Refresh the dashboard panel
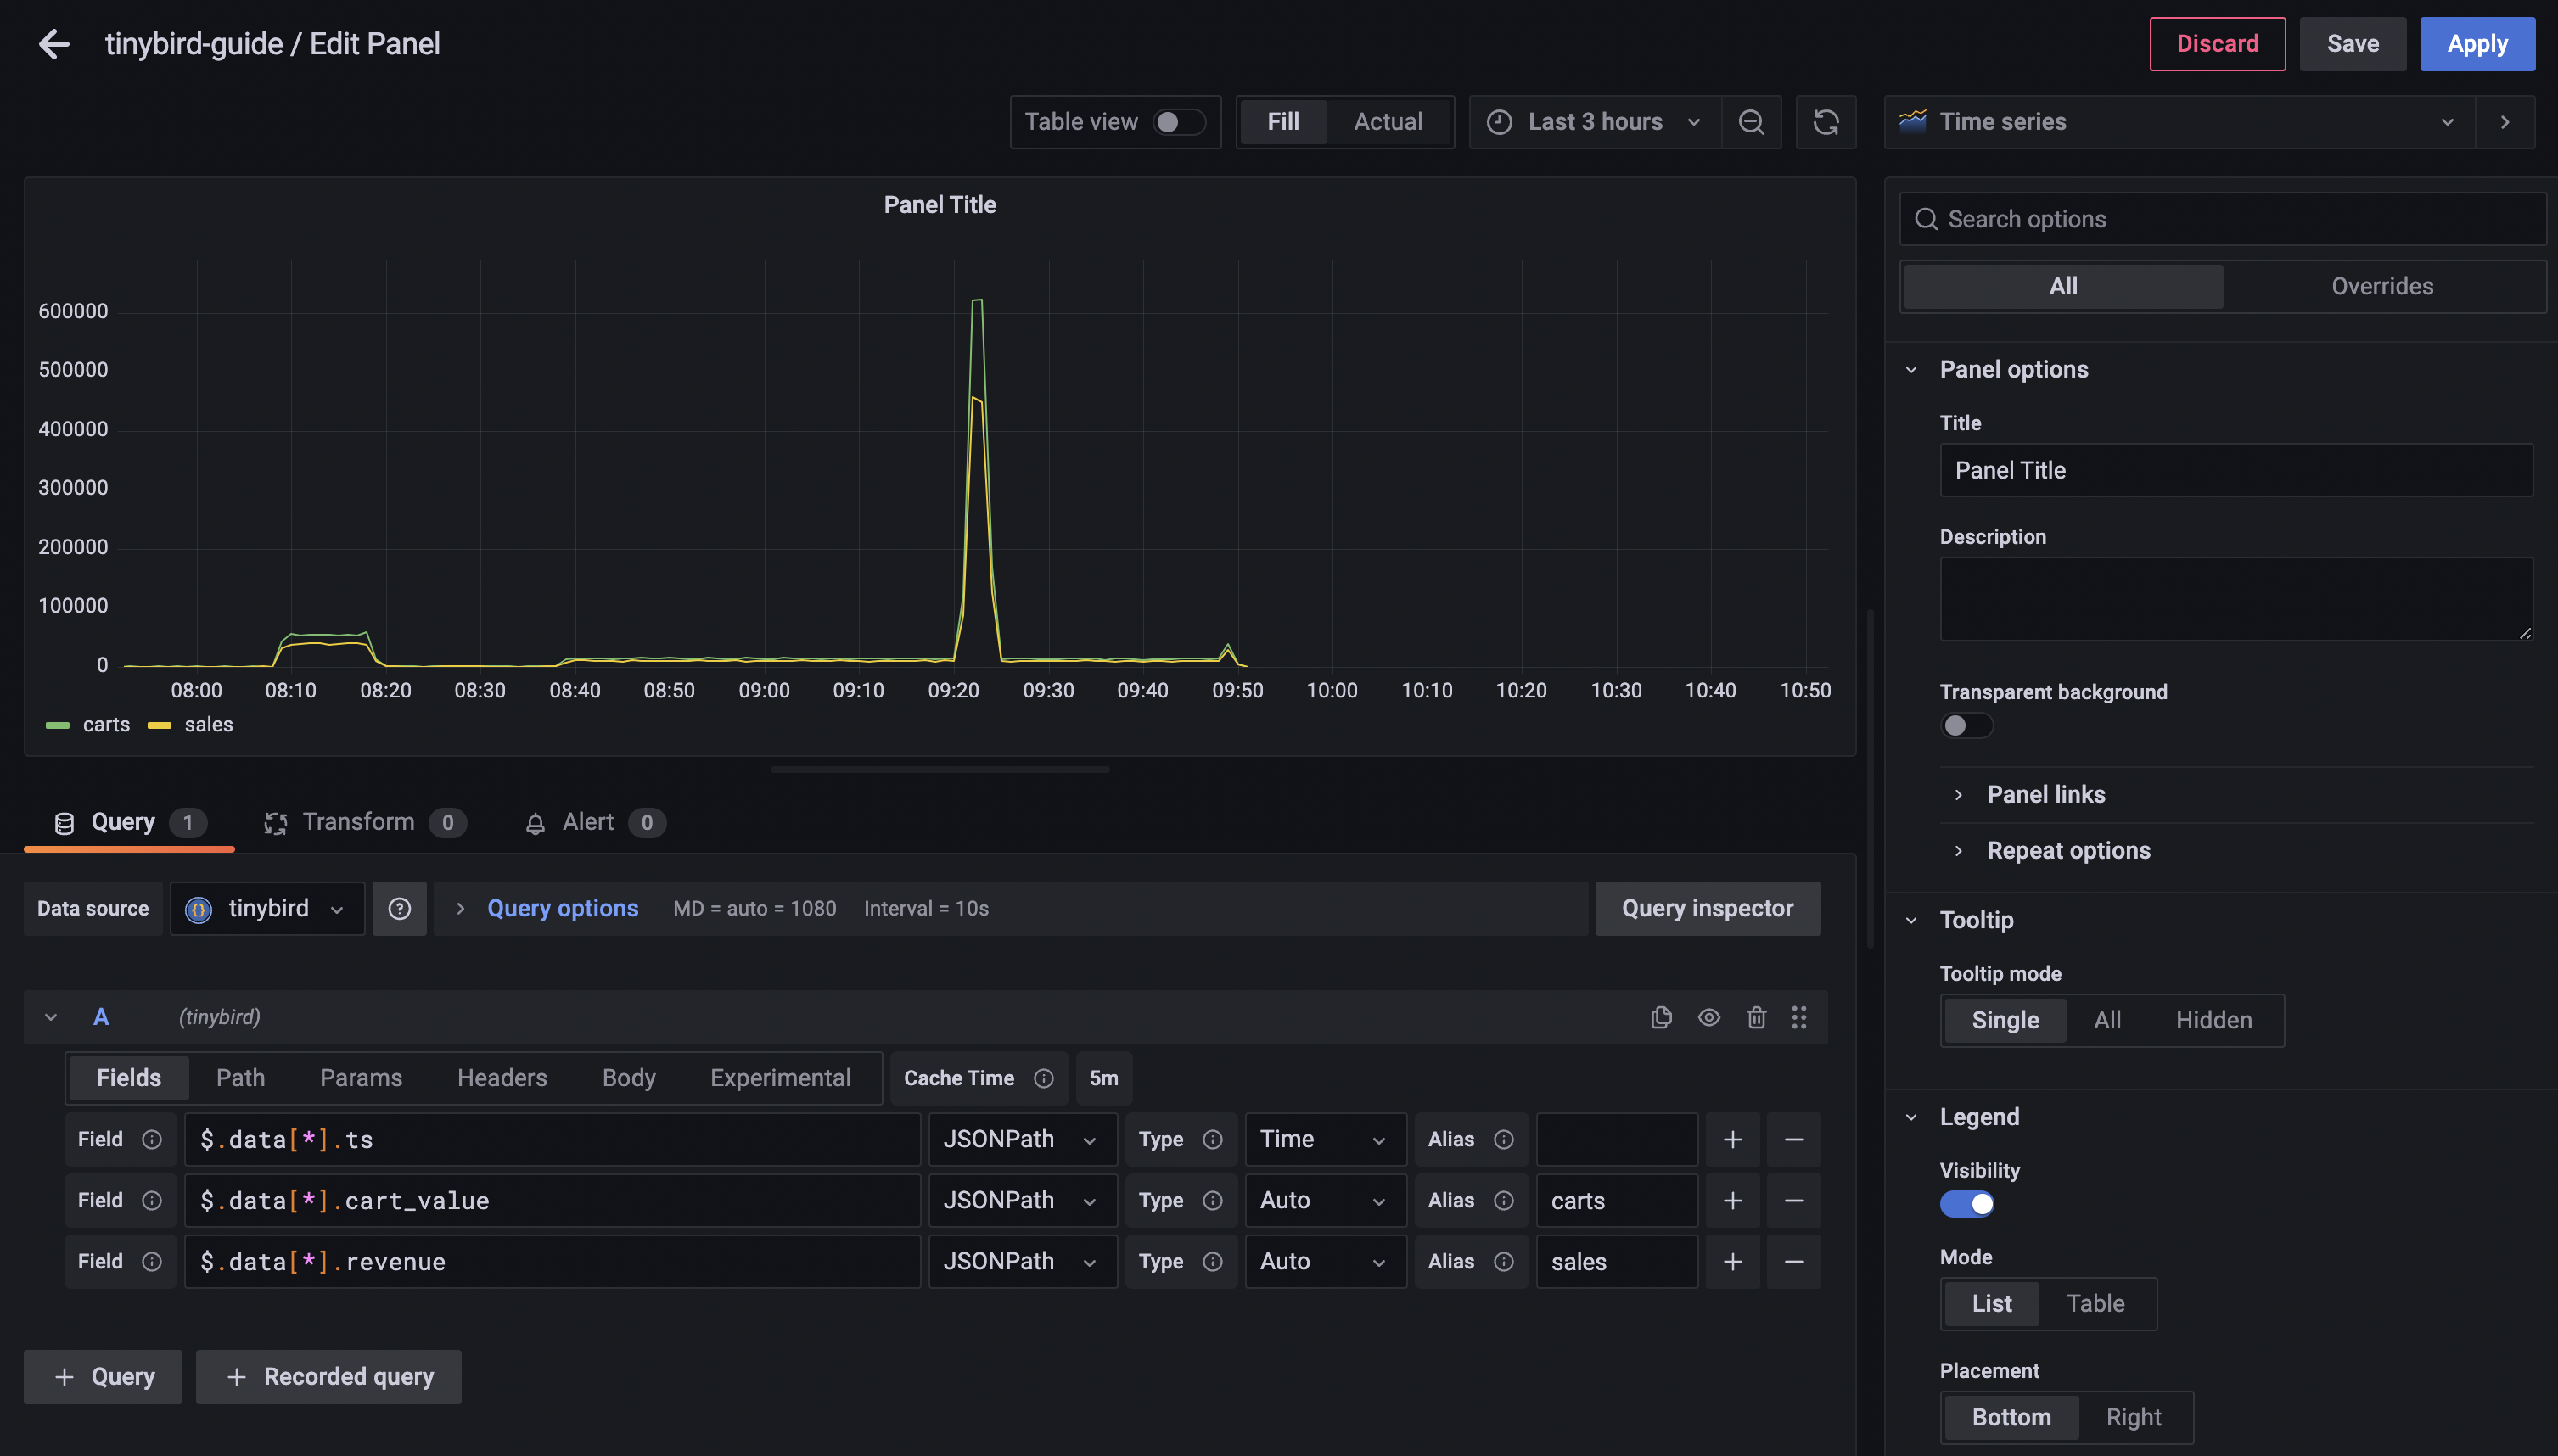 tap(1826, 122)
